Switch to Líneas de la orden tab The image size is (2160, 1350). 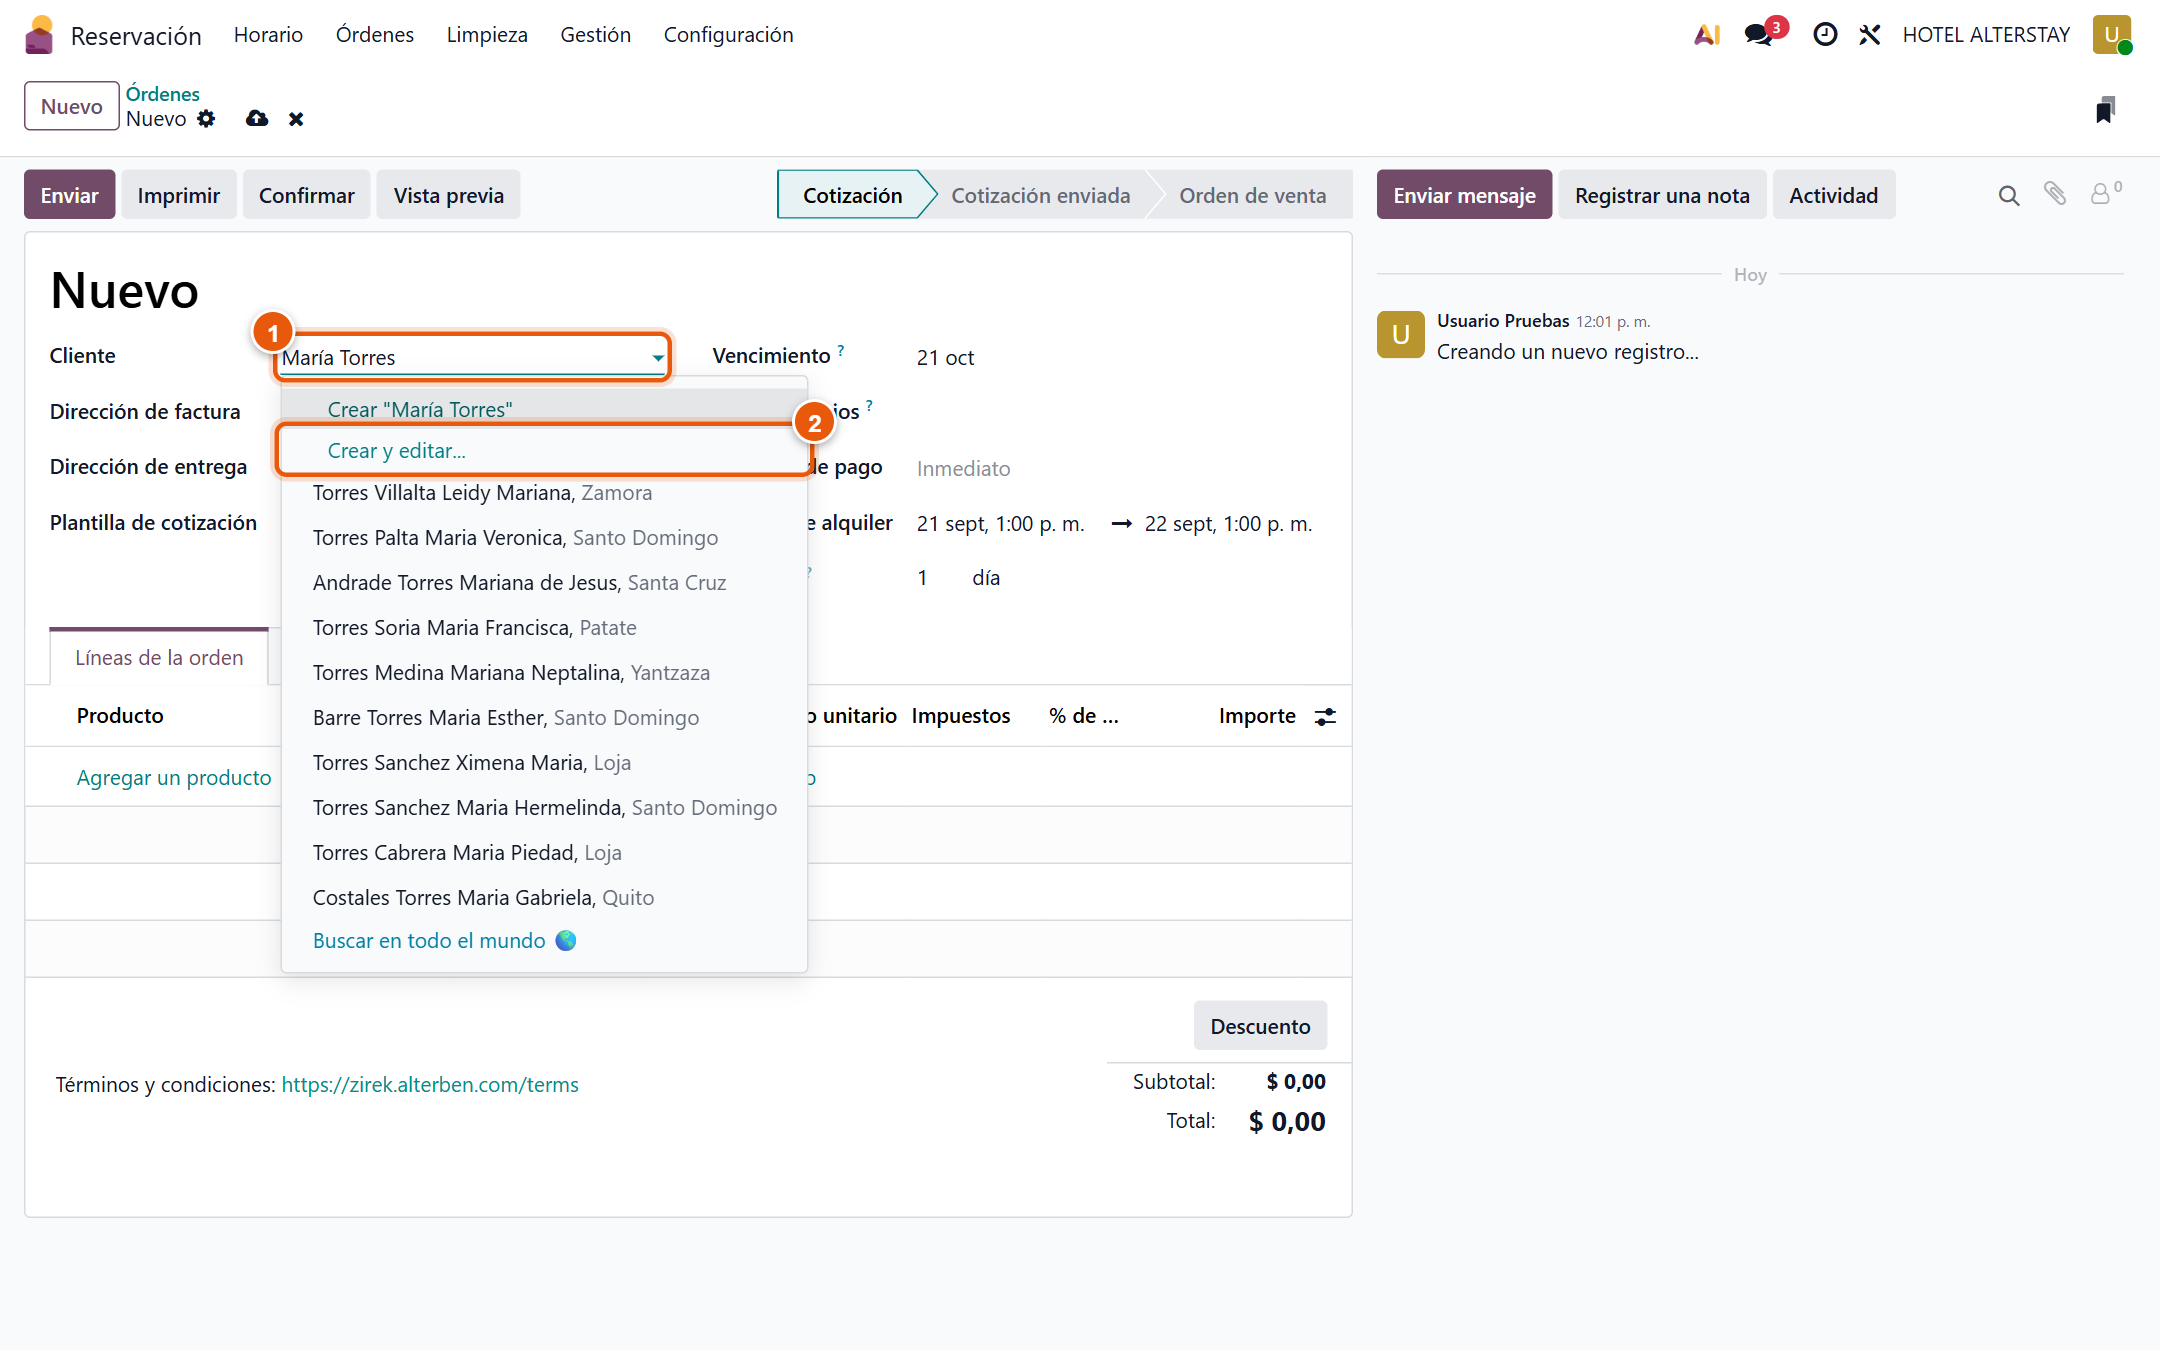pyautogui.click(x=159, y=657)
